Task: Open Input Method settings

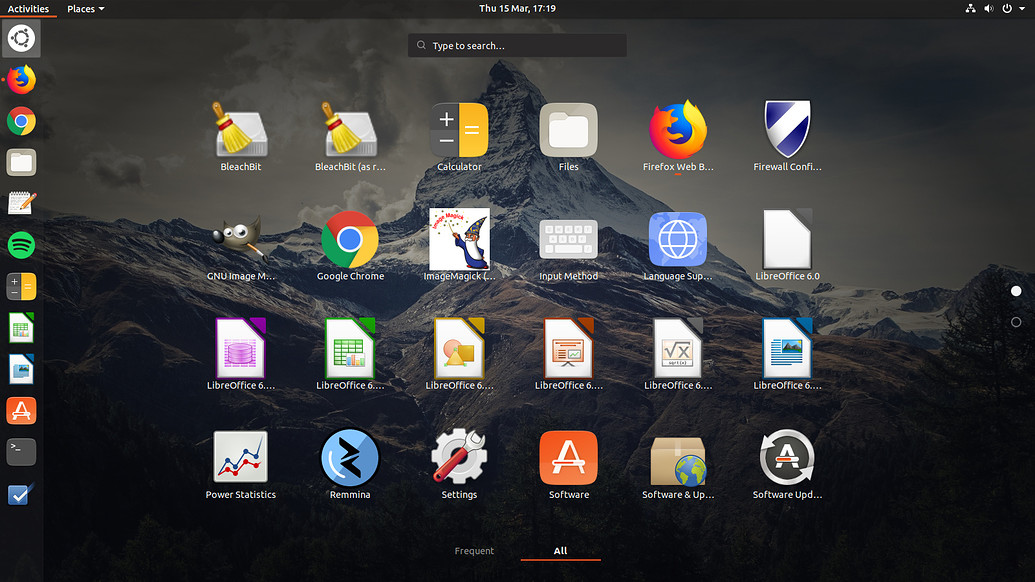Action: (568, 240)
